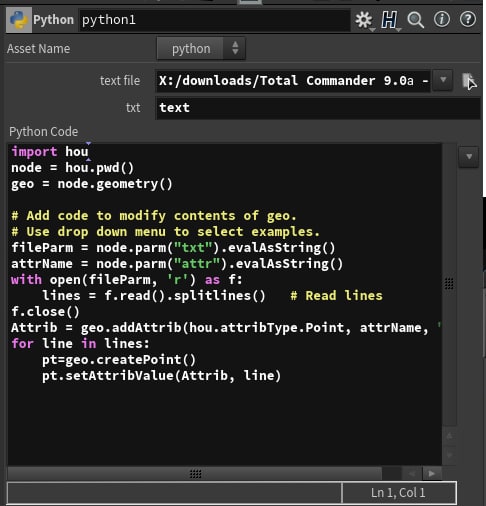The height and width of the screenshot is (506, 486).
Task: Click the txt parameter field containing text
Action: click(x=318, y=108)
